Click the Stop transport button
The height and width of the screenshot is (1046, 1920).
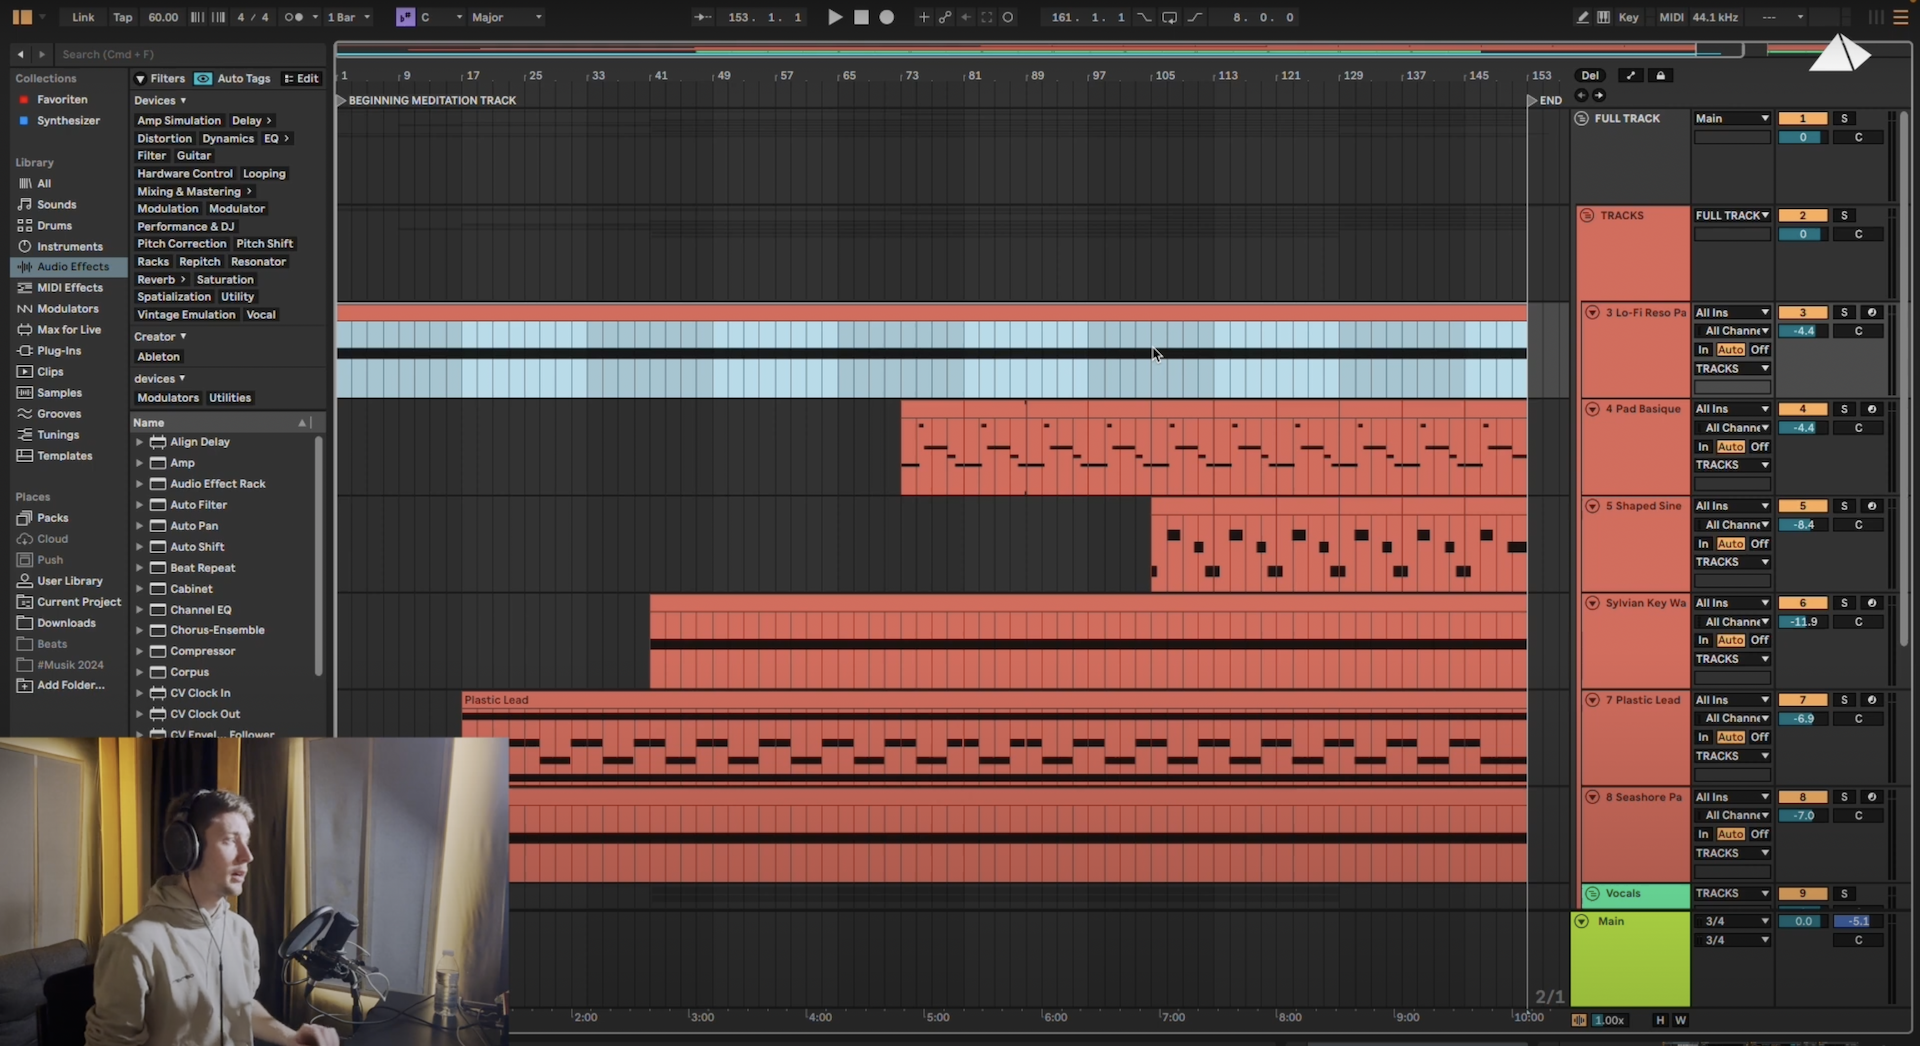861,17
